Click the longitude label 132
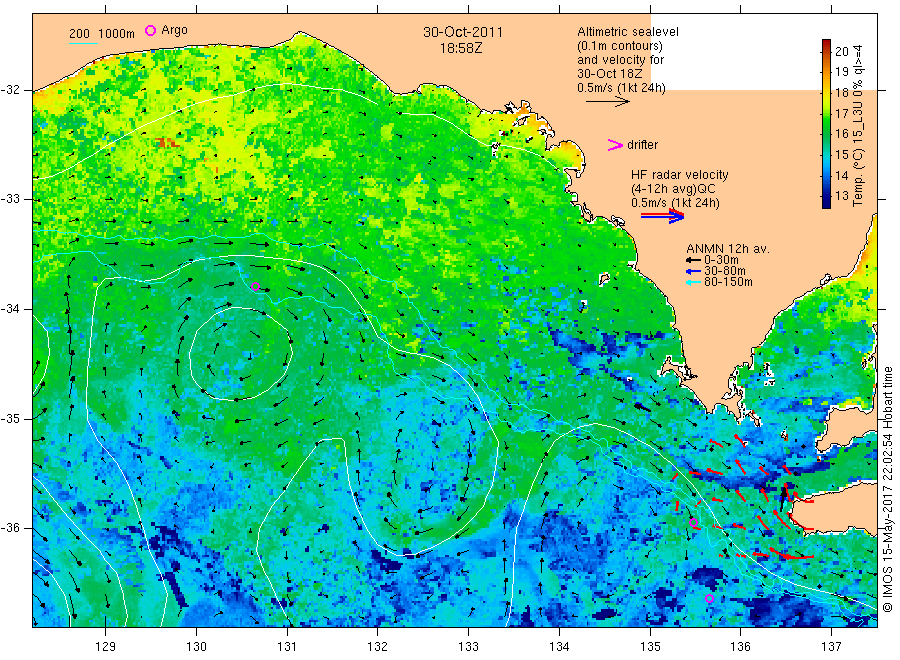The width and height of the screenshot is (900, 660). [x=378, y=647]
